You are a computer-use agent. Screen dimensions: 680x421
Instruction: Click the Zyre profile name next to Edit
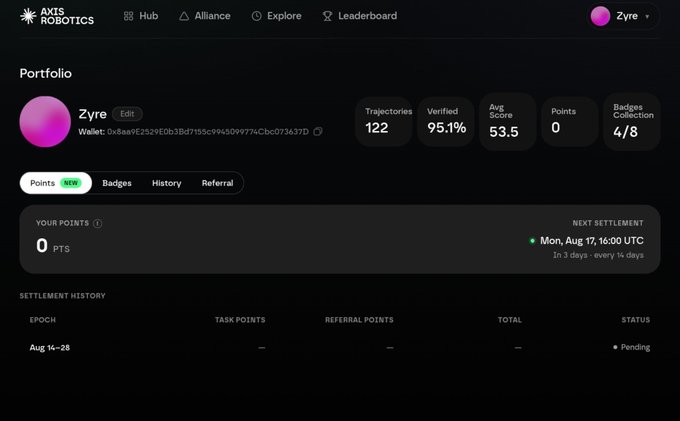coord(92,114)
